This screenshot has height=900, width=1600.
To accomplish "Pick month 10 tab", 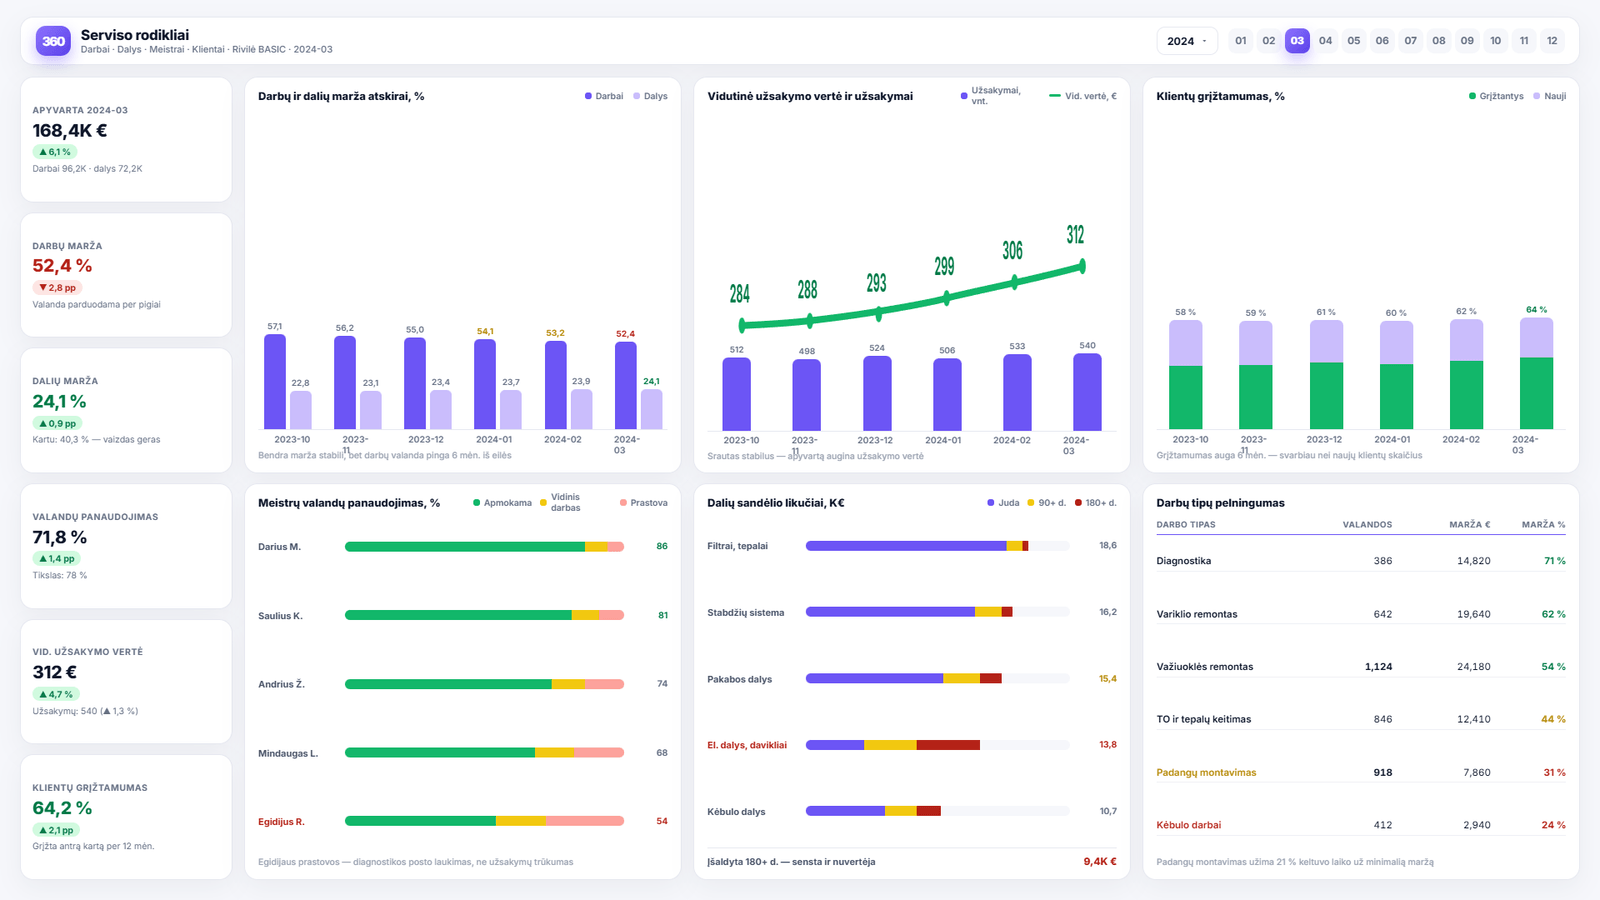I will coord(1496,41).
